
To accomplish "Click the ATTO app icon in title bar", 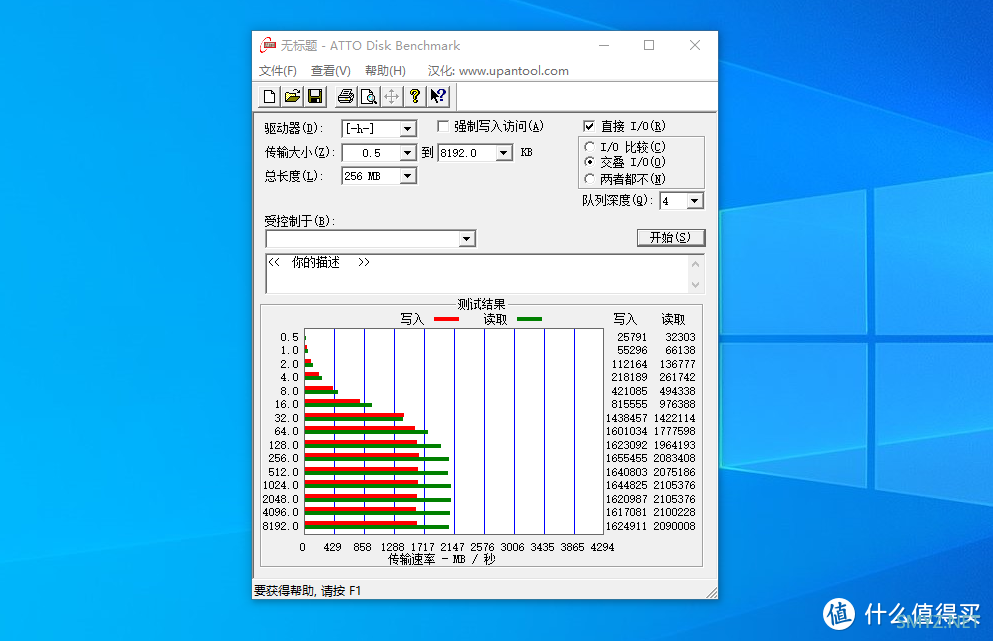I will [x=268, y=46].
